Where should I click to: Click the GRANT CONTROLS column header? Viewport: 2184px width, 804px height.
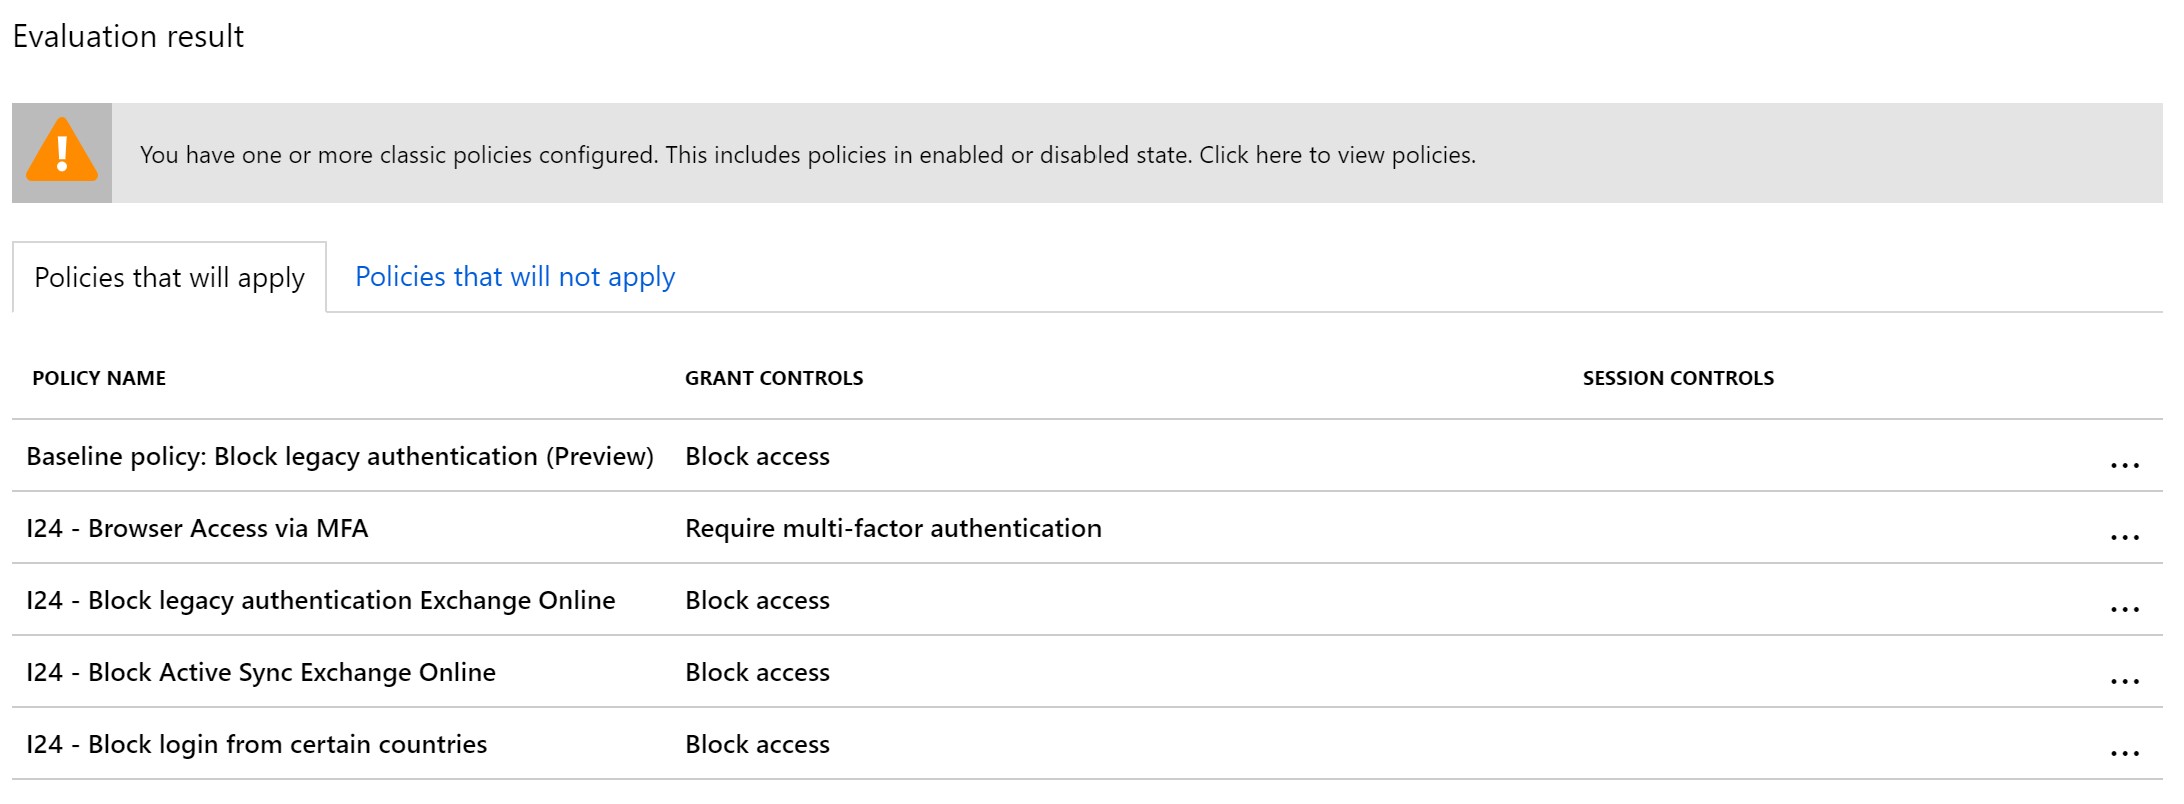[x=773, y=378]
